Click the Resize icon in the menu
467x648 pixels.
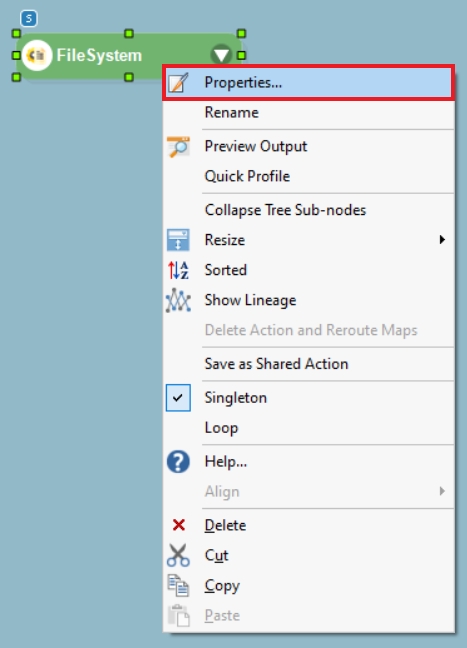point(178,240)
